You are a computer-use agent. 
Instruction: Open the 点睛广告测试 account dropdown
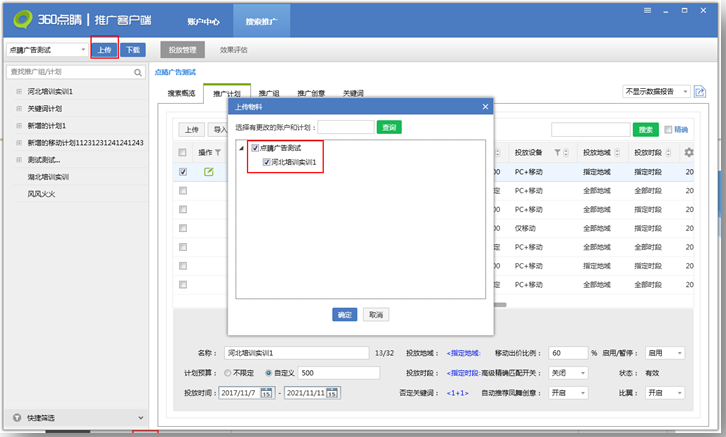click(83, 49)
